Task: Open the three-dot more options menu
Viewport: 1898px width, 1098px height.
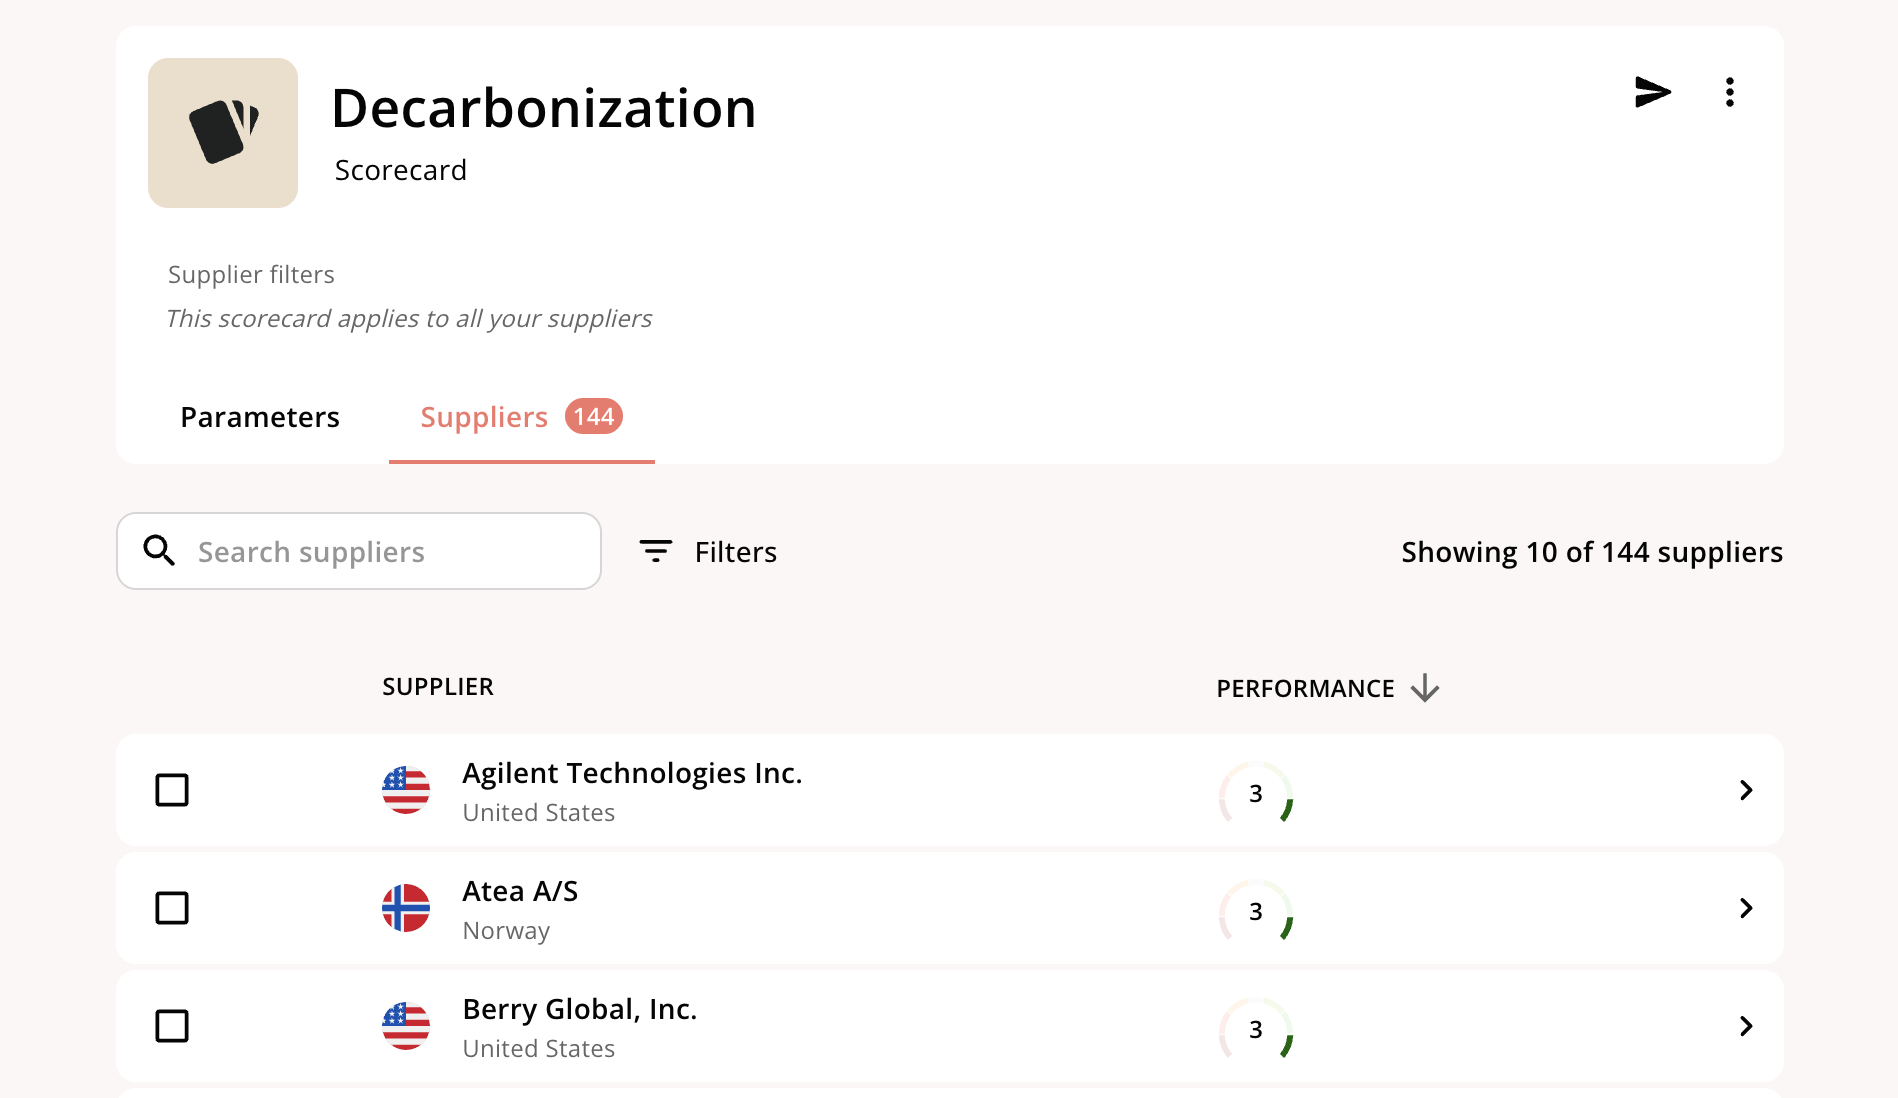Action: coord(1729,92)
